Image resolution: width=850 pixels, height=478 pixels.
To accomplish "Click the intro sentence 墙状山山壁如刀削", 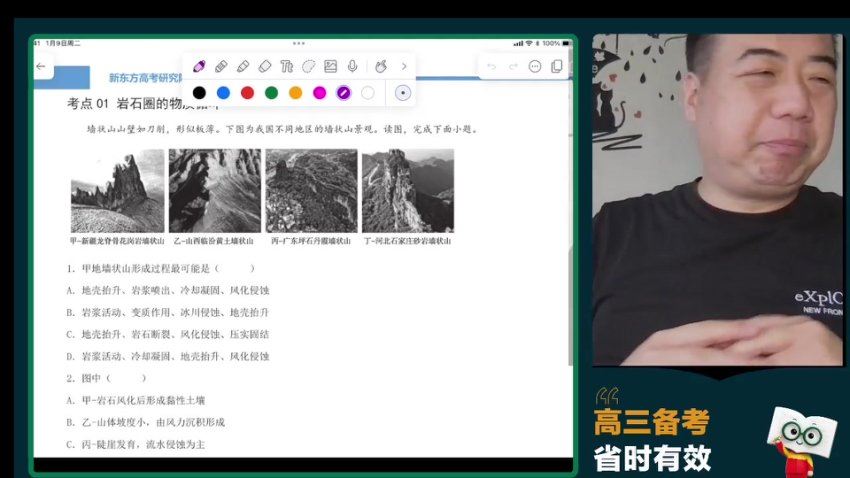I will (x=282, y=130).
